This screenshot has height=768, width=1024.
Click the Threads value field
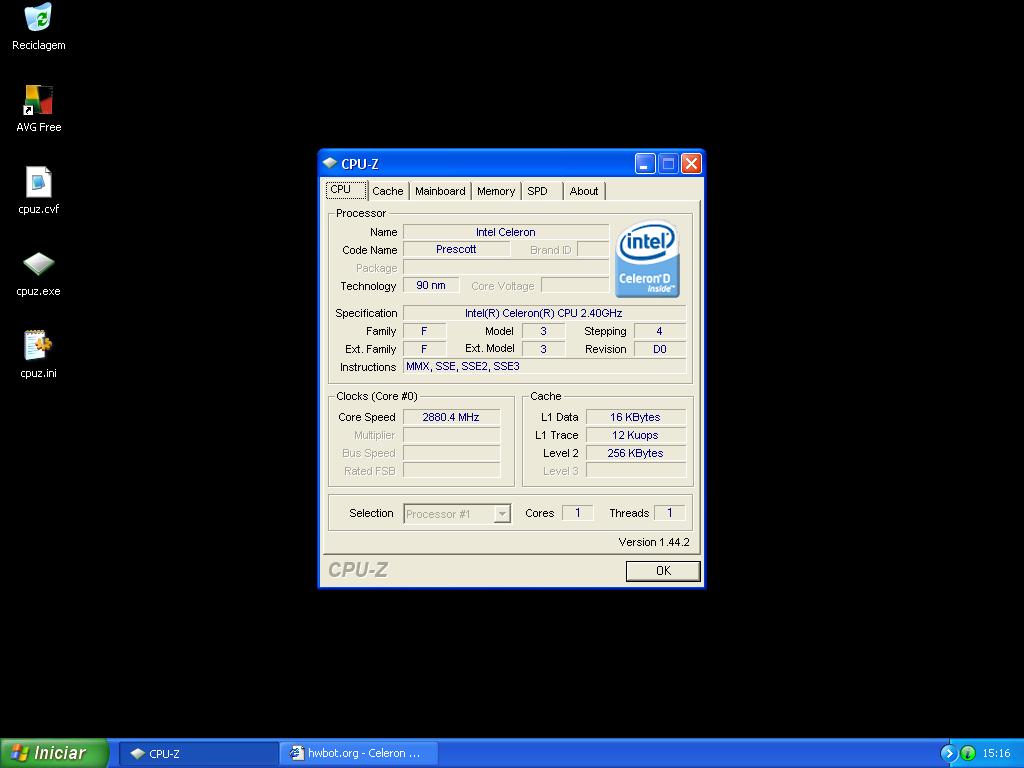(x=669, y=513)
